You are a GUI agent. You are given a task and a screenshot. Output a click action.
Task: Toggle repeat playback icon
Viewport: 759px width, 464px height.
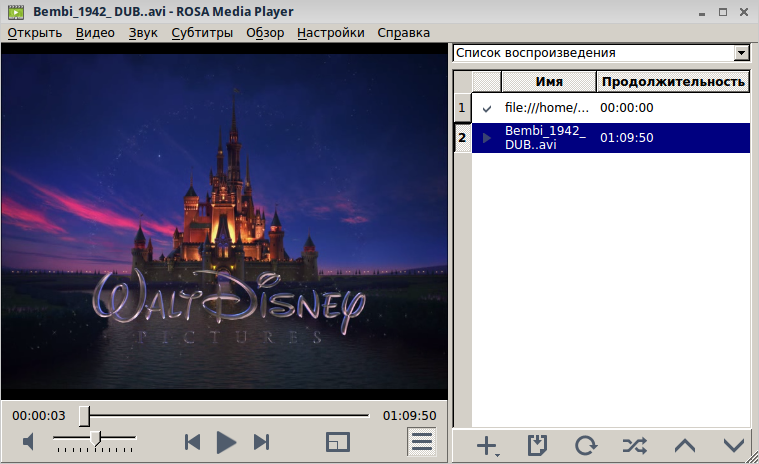coord(586,445)
